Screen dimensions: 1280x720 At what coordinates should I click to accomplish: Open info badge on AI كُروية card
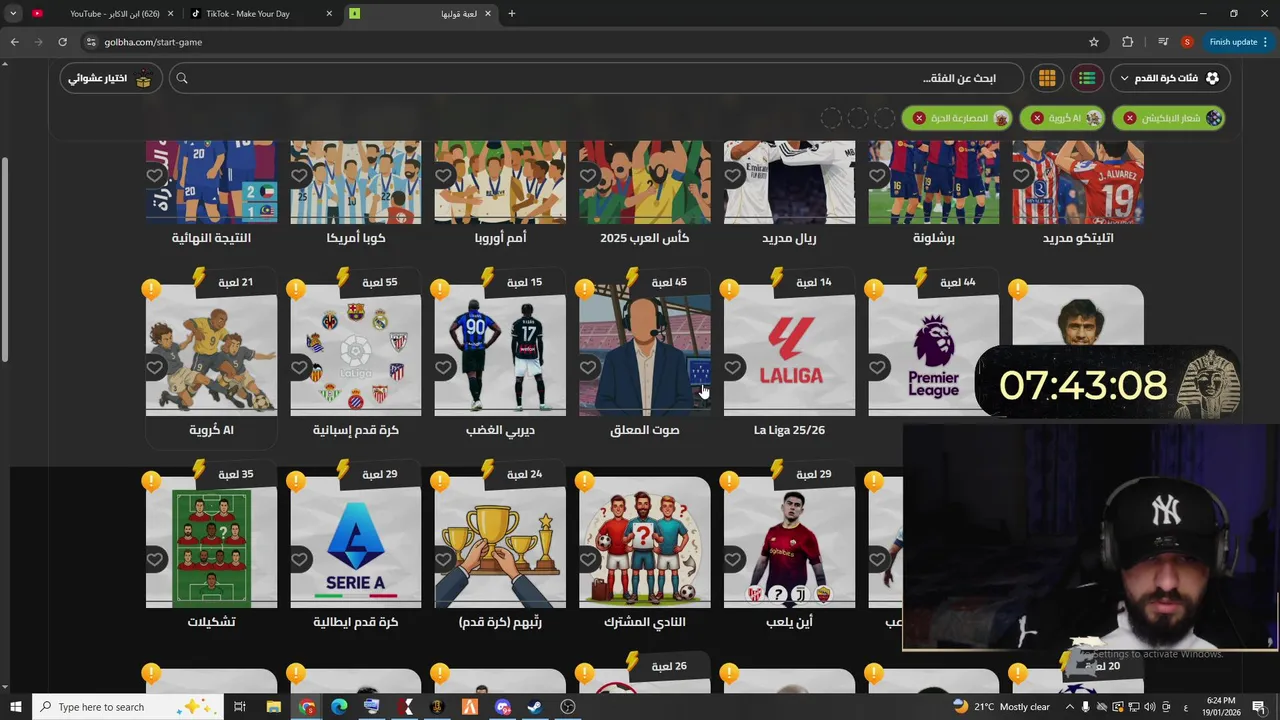click(x=151, y=290)
